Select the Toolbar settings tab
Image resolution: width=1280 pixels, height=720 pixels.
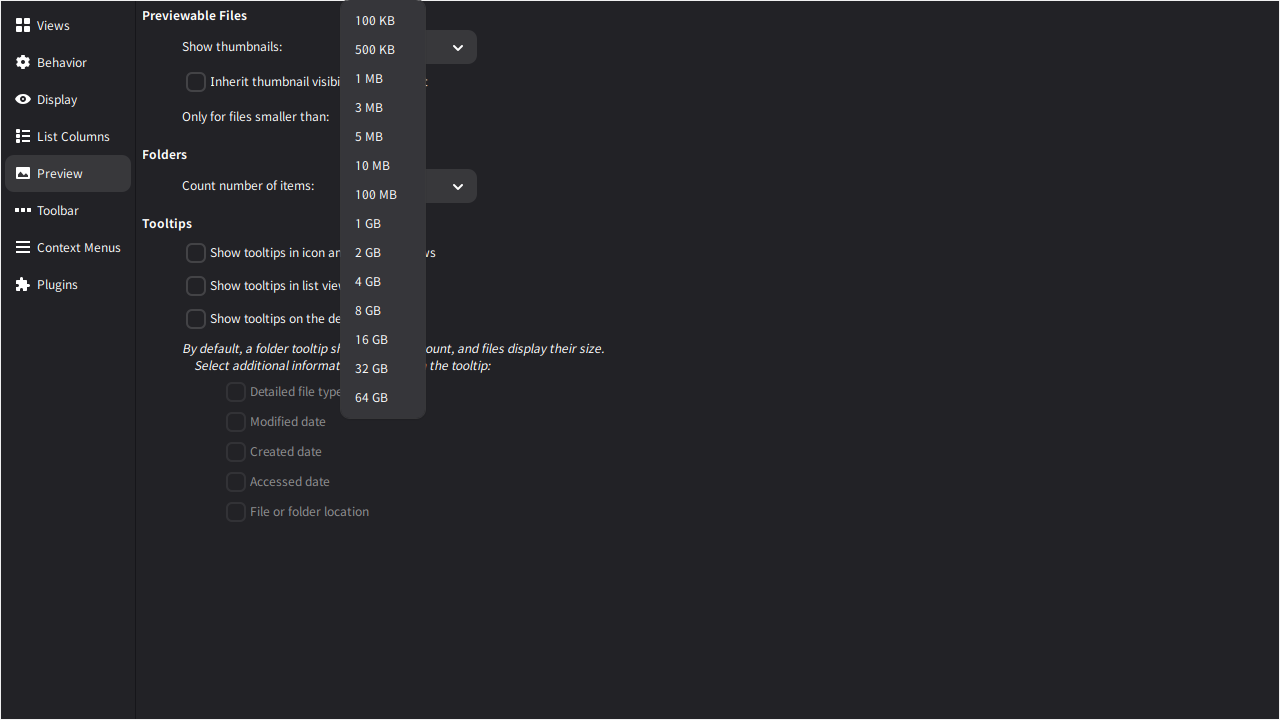(68, 210)
